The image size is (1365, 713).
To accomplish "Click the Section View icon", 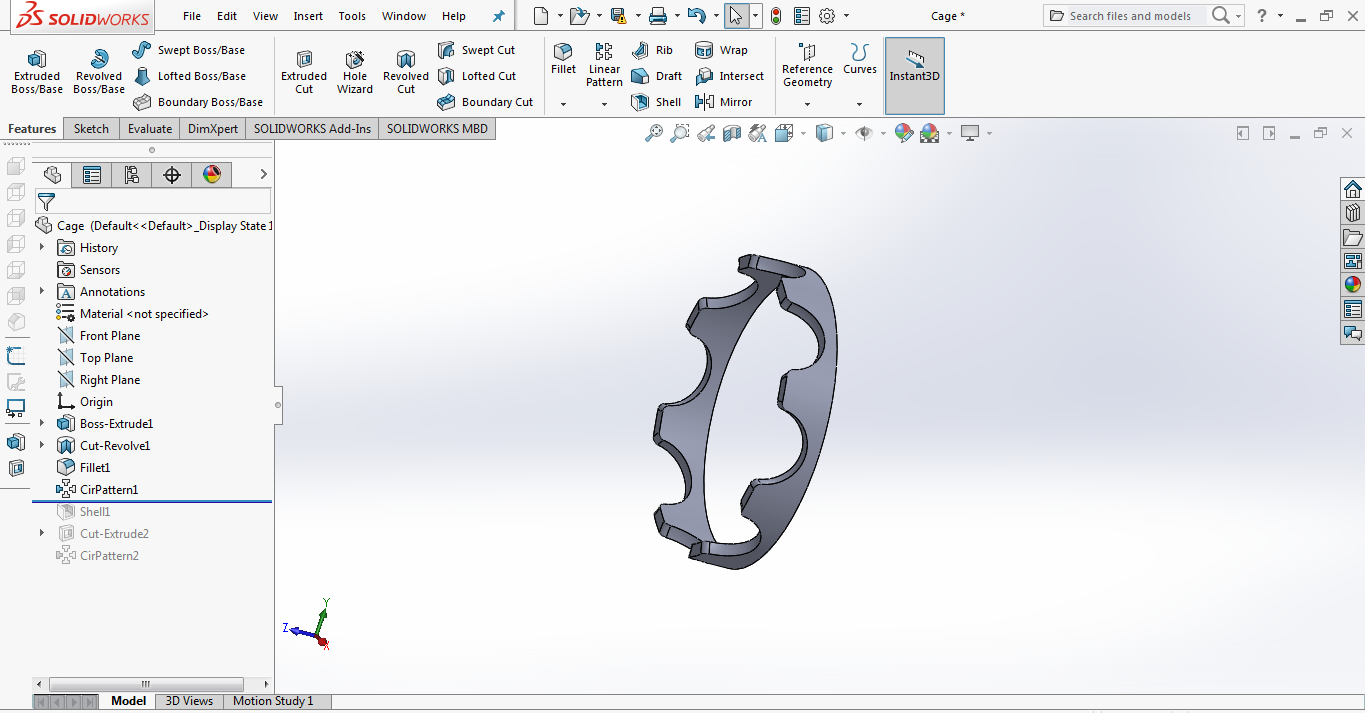I will [x=732, y=133].
